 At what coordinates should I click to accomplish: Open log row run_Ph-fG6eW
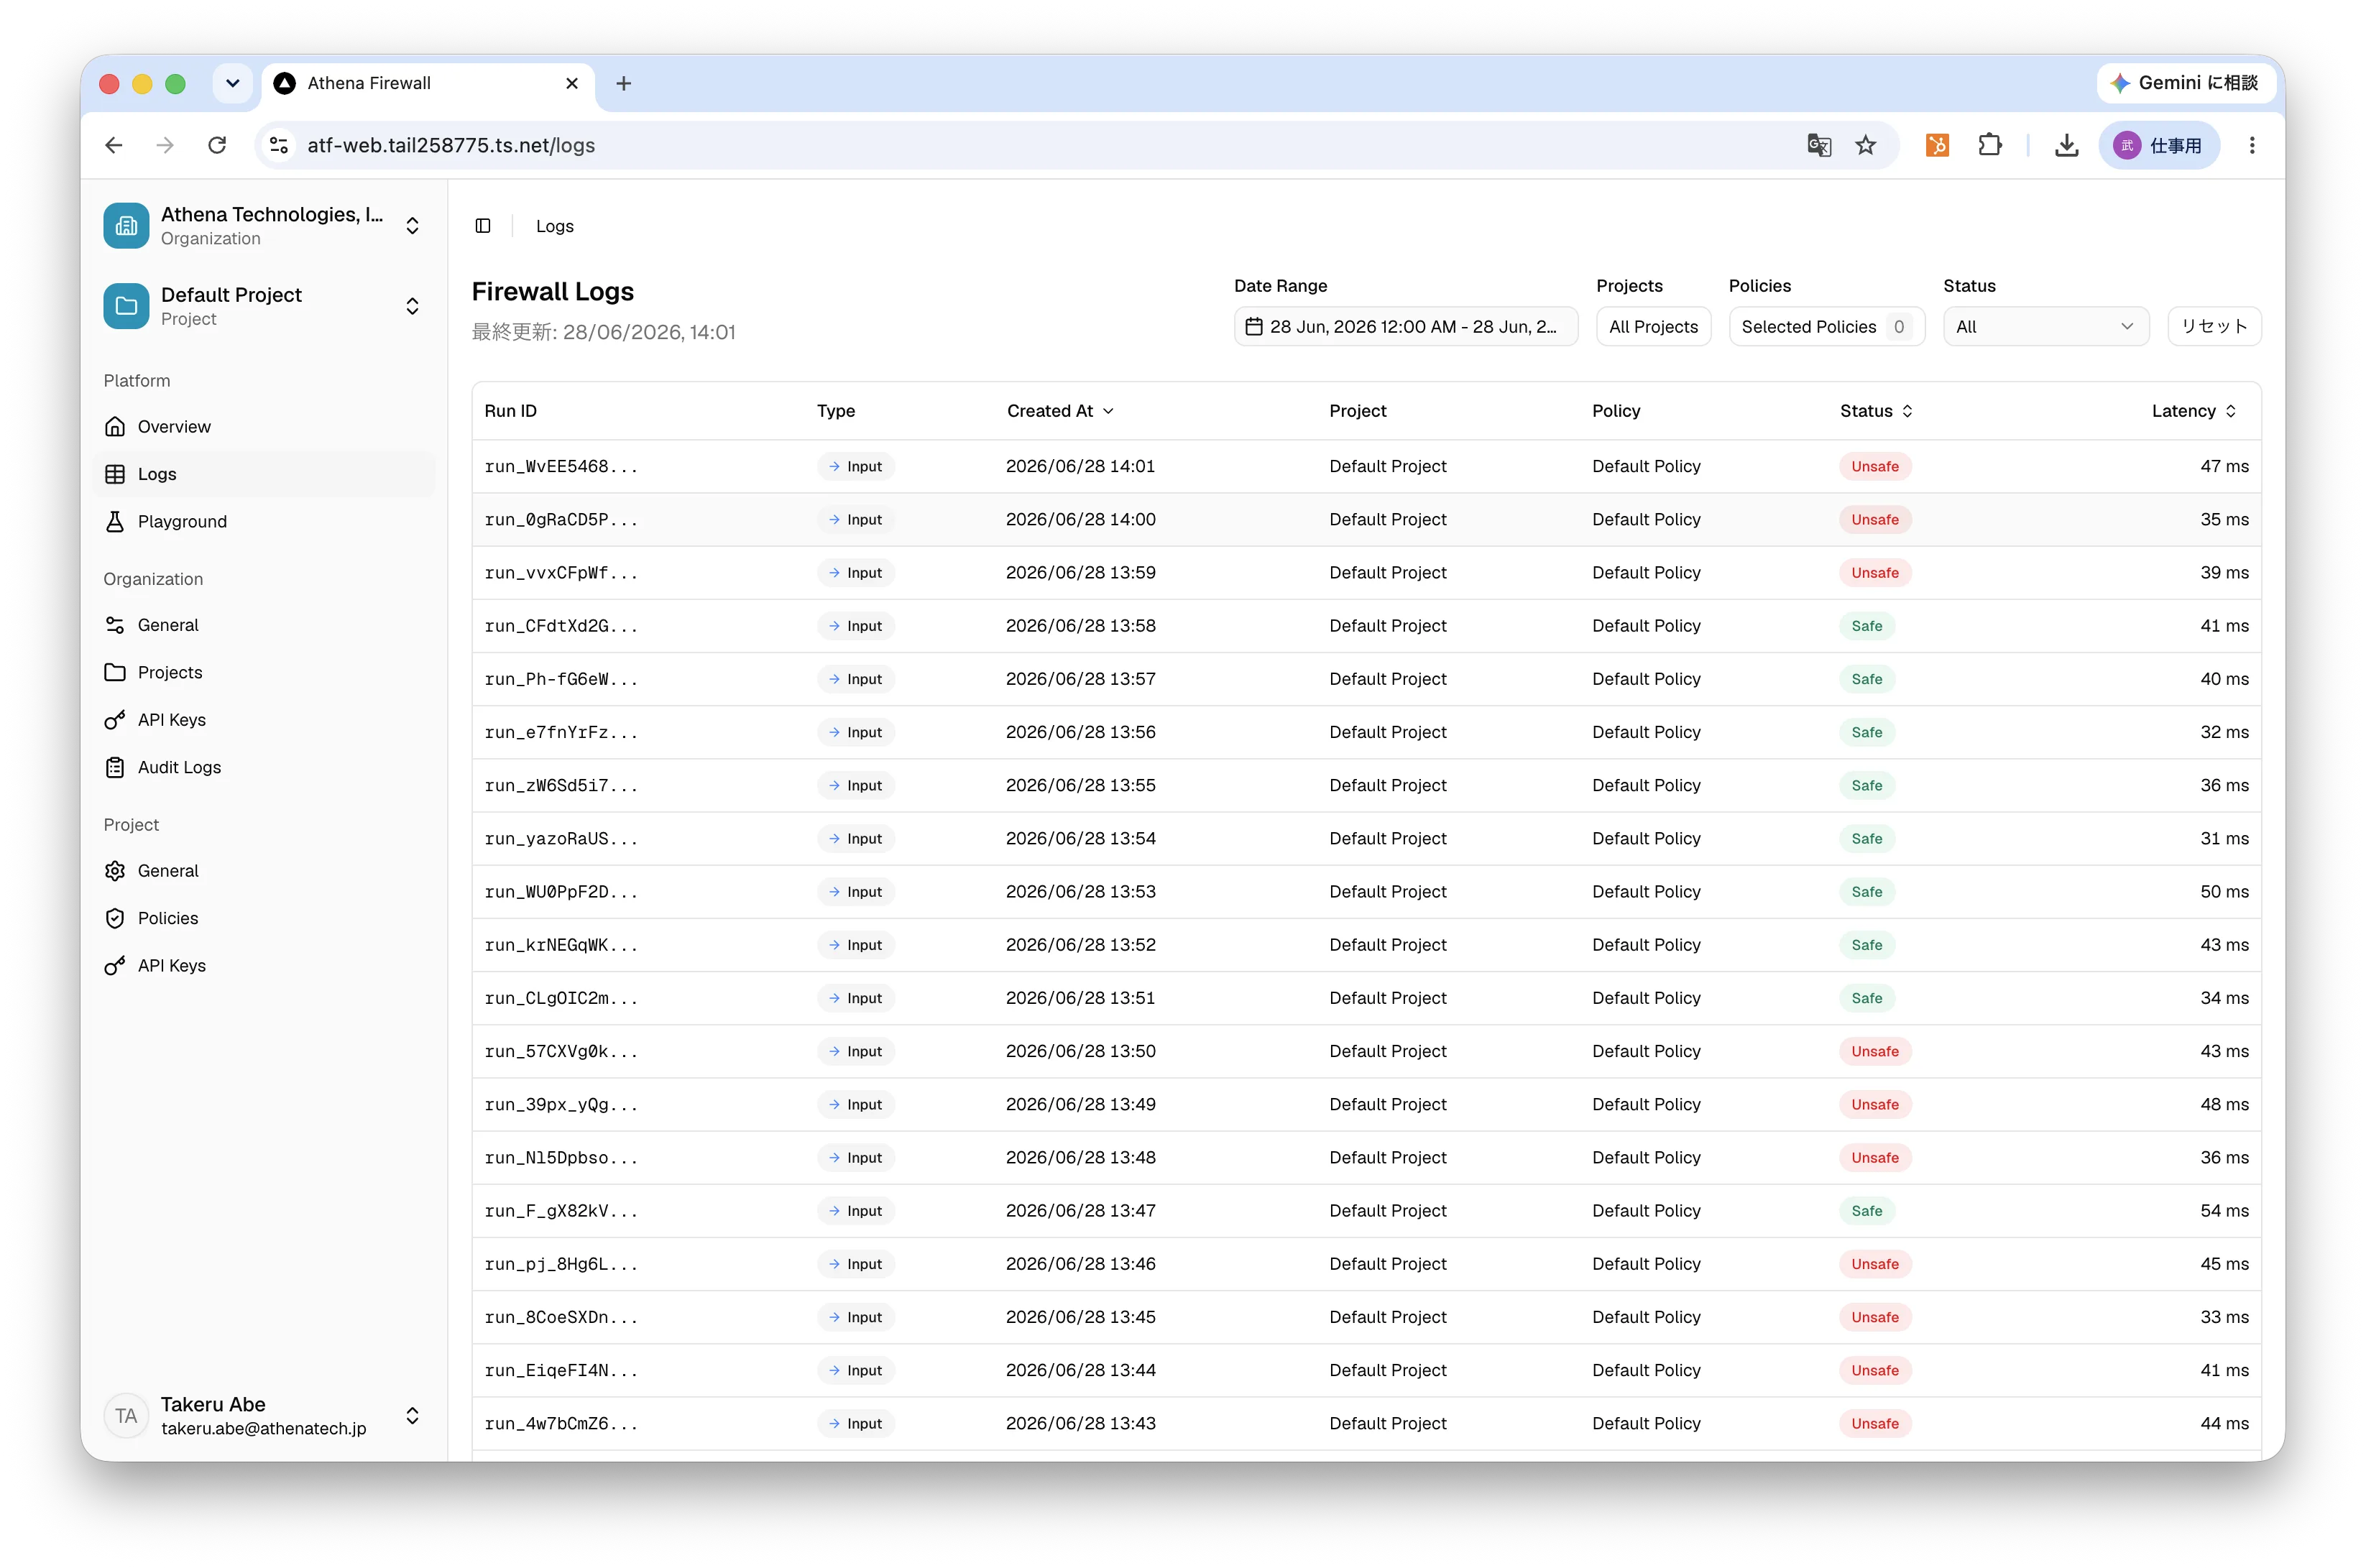pos(1366,679)
